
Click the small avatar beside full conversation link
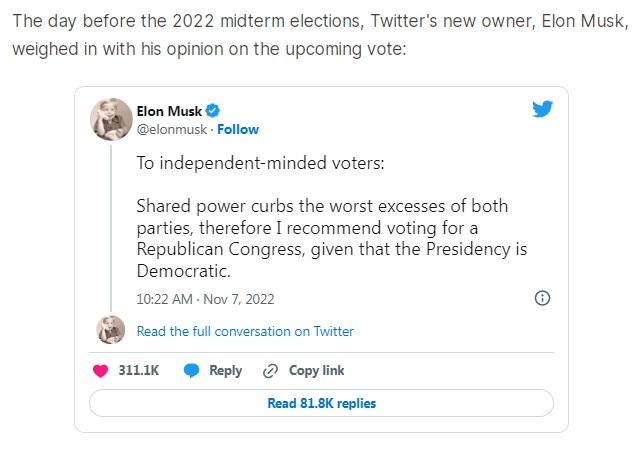(111, 330)
